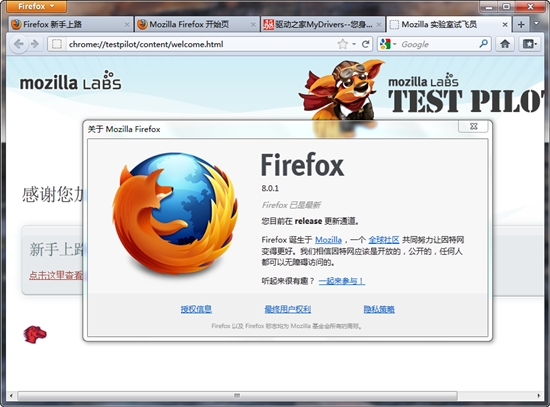Open the list all tabs dropdown
The height and width of the screenshot is (407, 550).
pos(536,24)
